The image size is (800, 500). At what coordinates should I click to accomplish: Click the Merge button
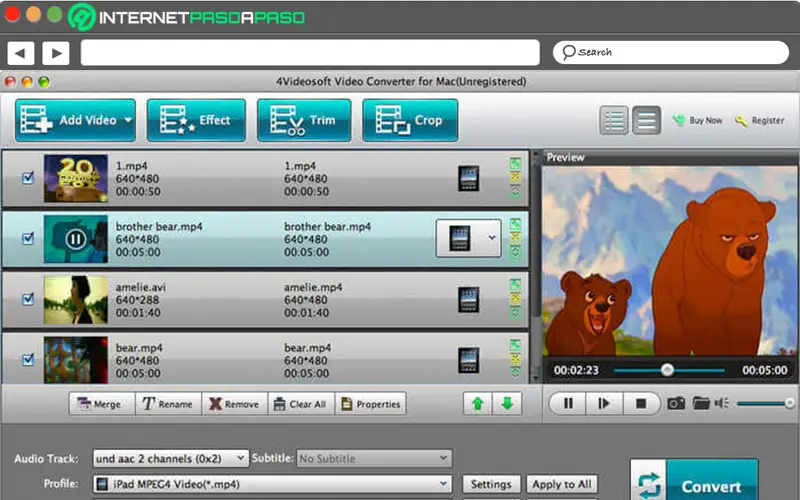tap(102, 404)
